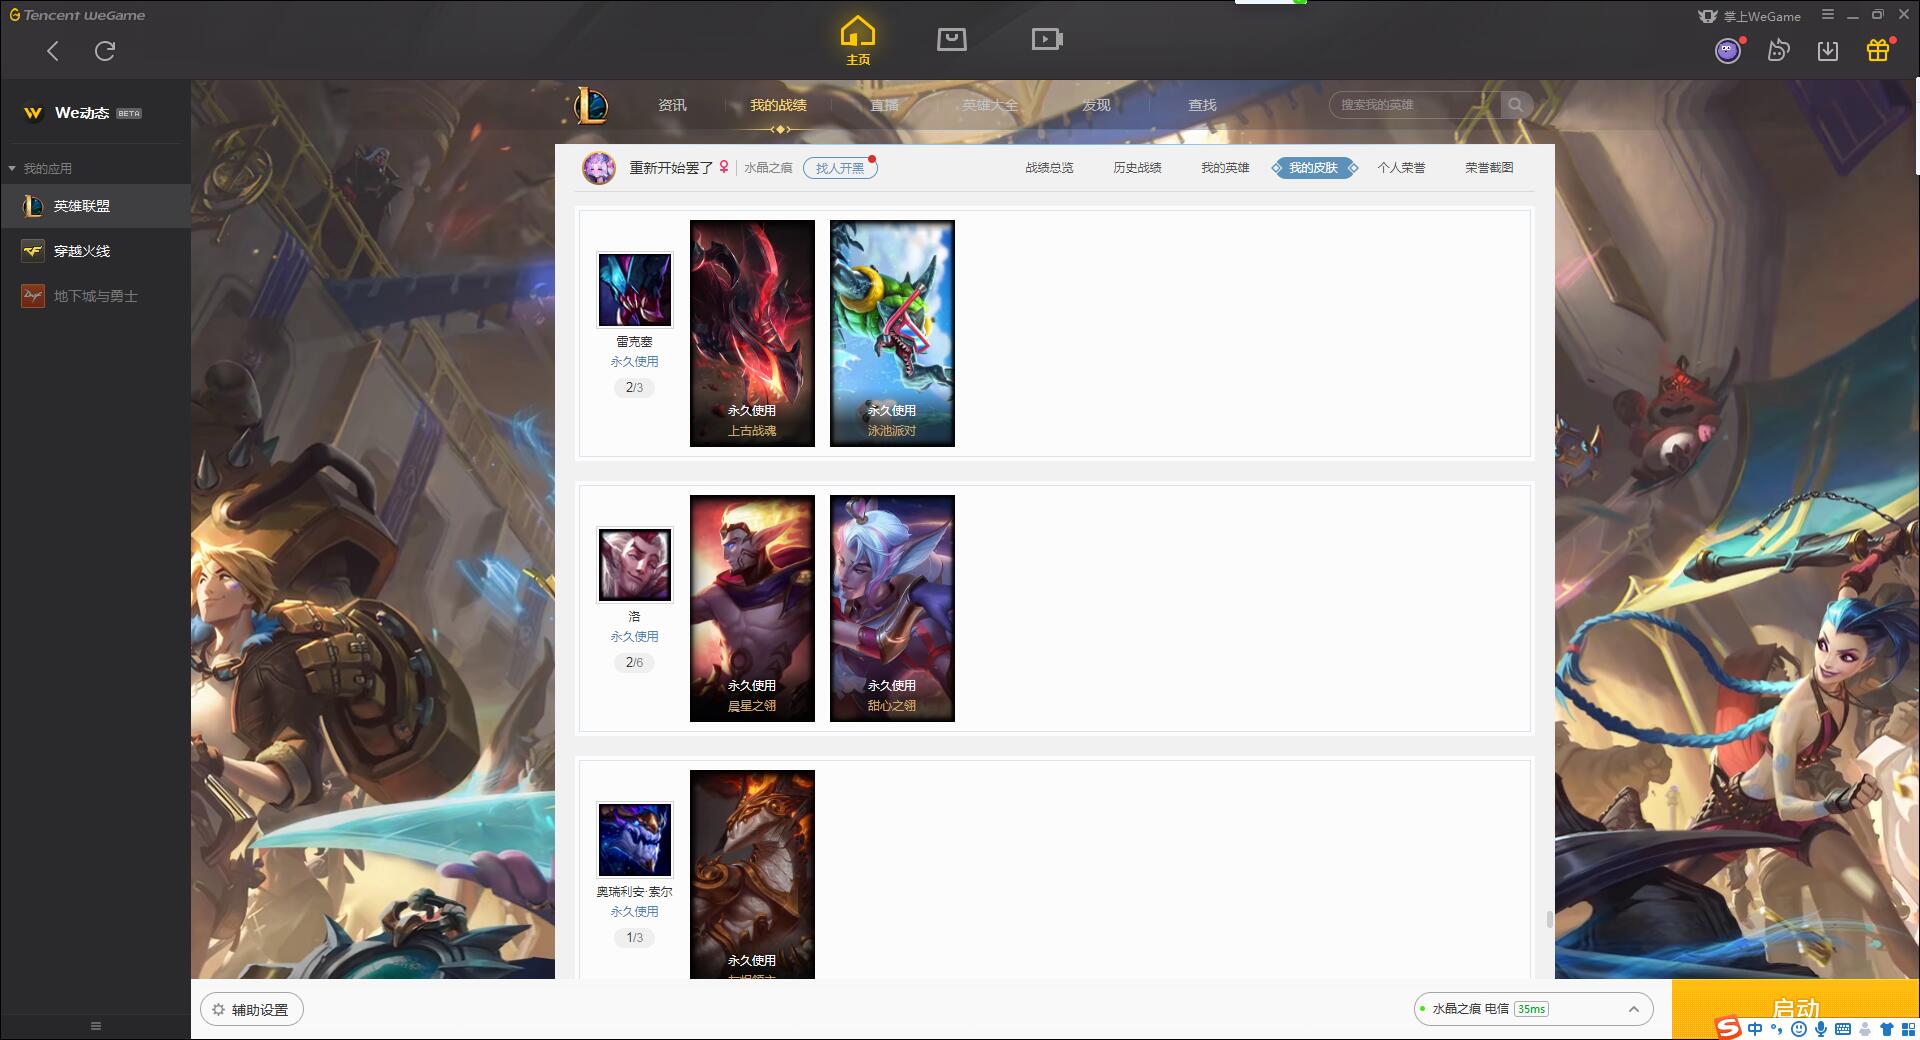This screenshot has height=1040, width=1920.
Task: Open the Sogou toolbox grid icon
Action: pos(1908,1029)
